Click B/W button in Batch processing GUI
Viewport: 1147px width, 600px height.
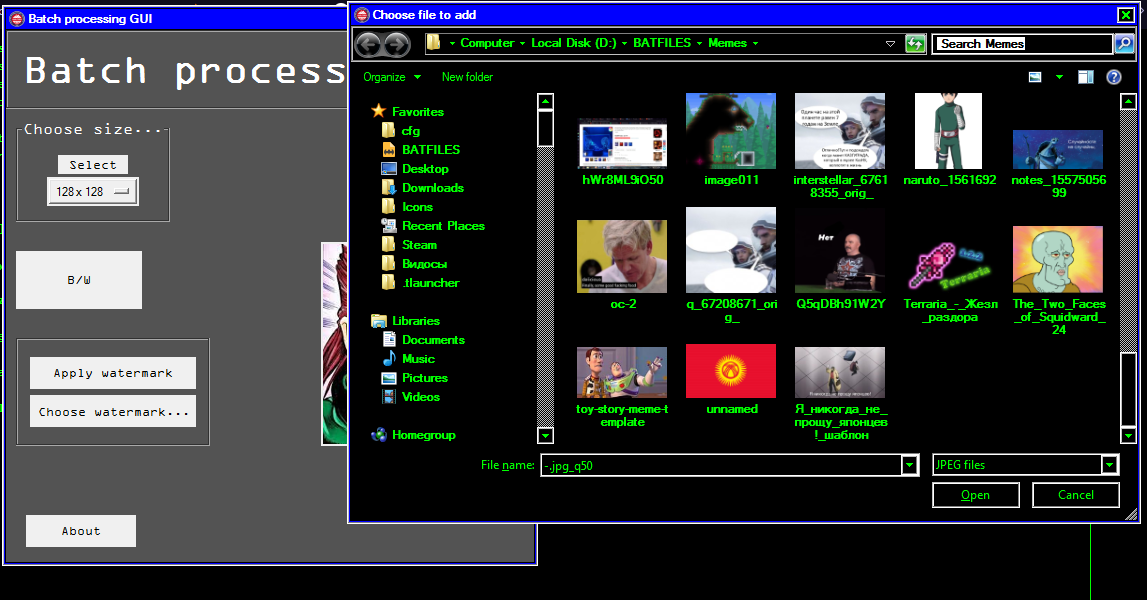tap(79, 280)
